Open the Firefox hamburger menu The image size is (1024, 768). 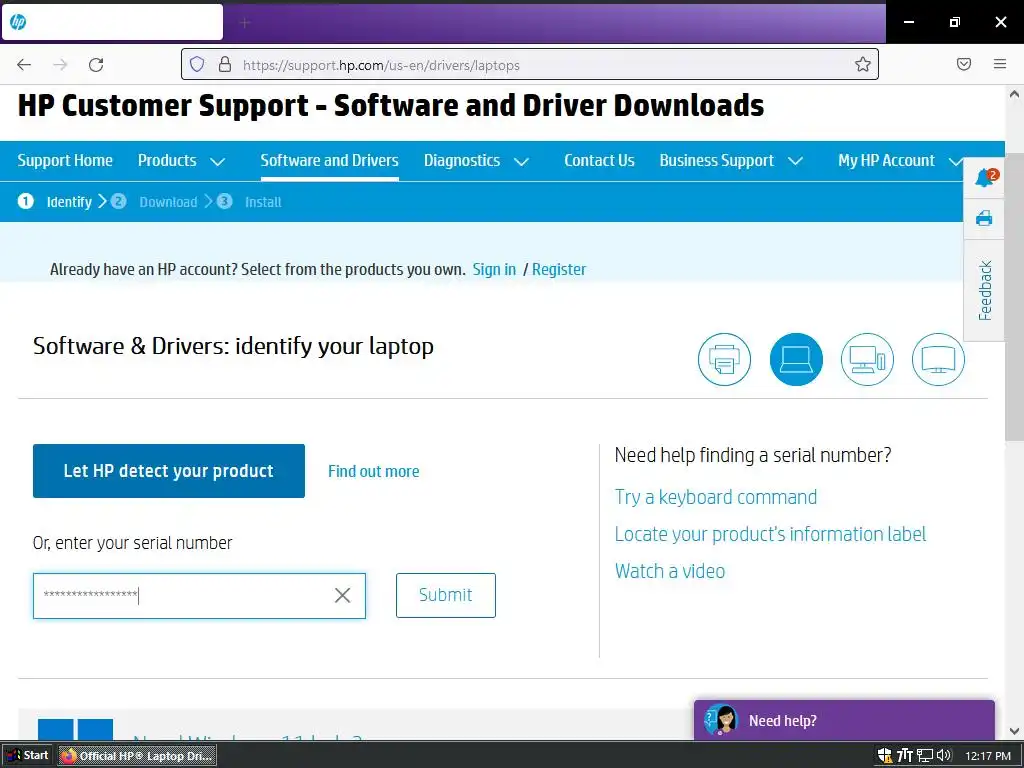click(1000, 64)
